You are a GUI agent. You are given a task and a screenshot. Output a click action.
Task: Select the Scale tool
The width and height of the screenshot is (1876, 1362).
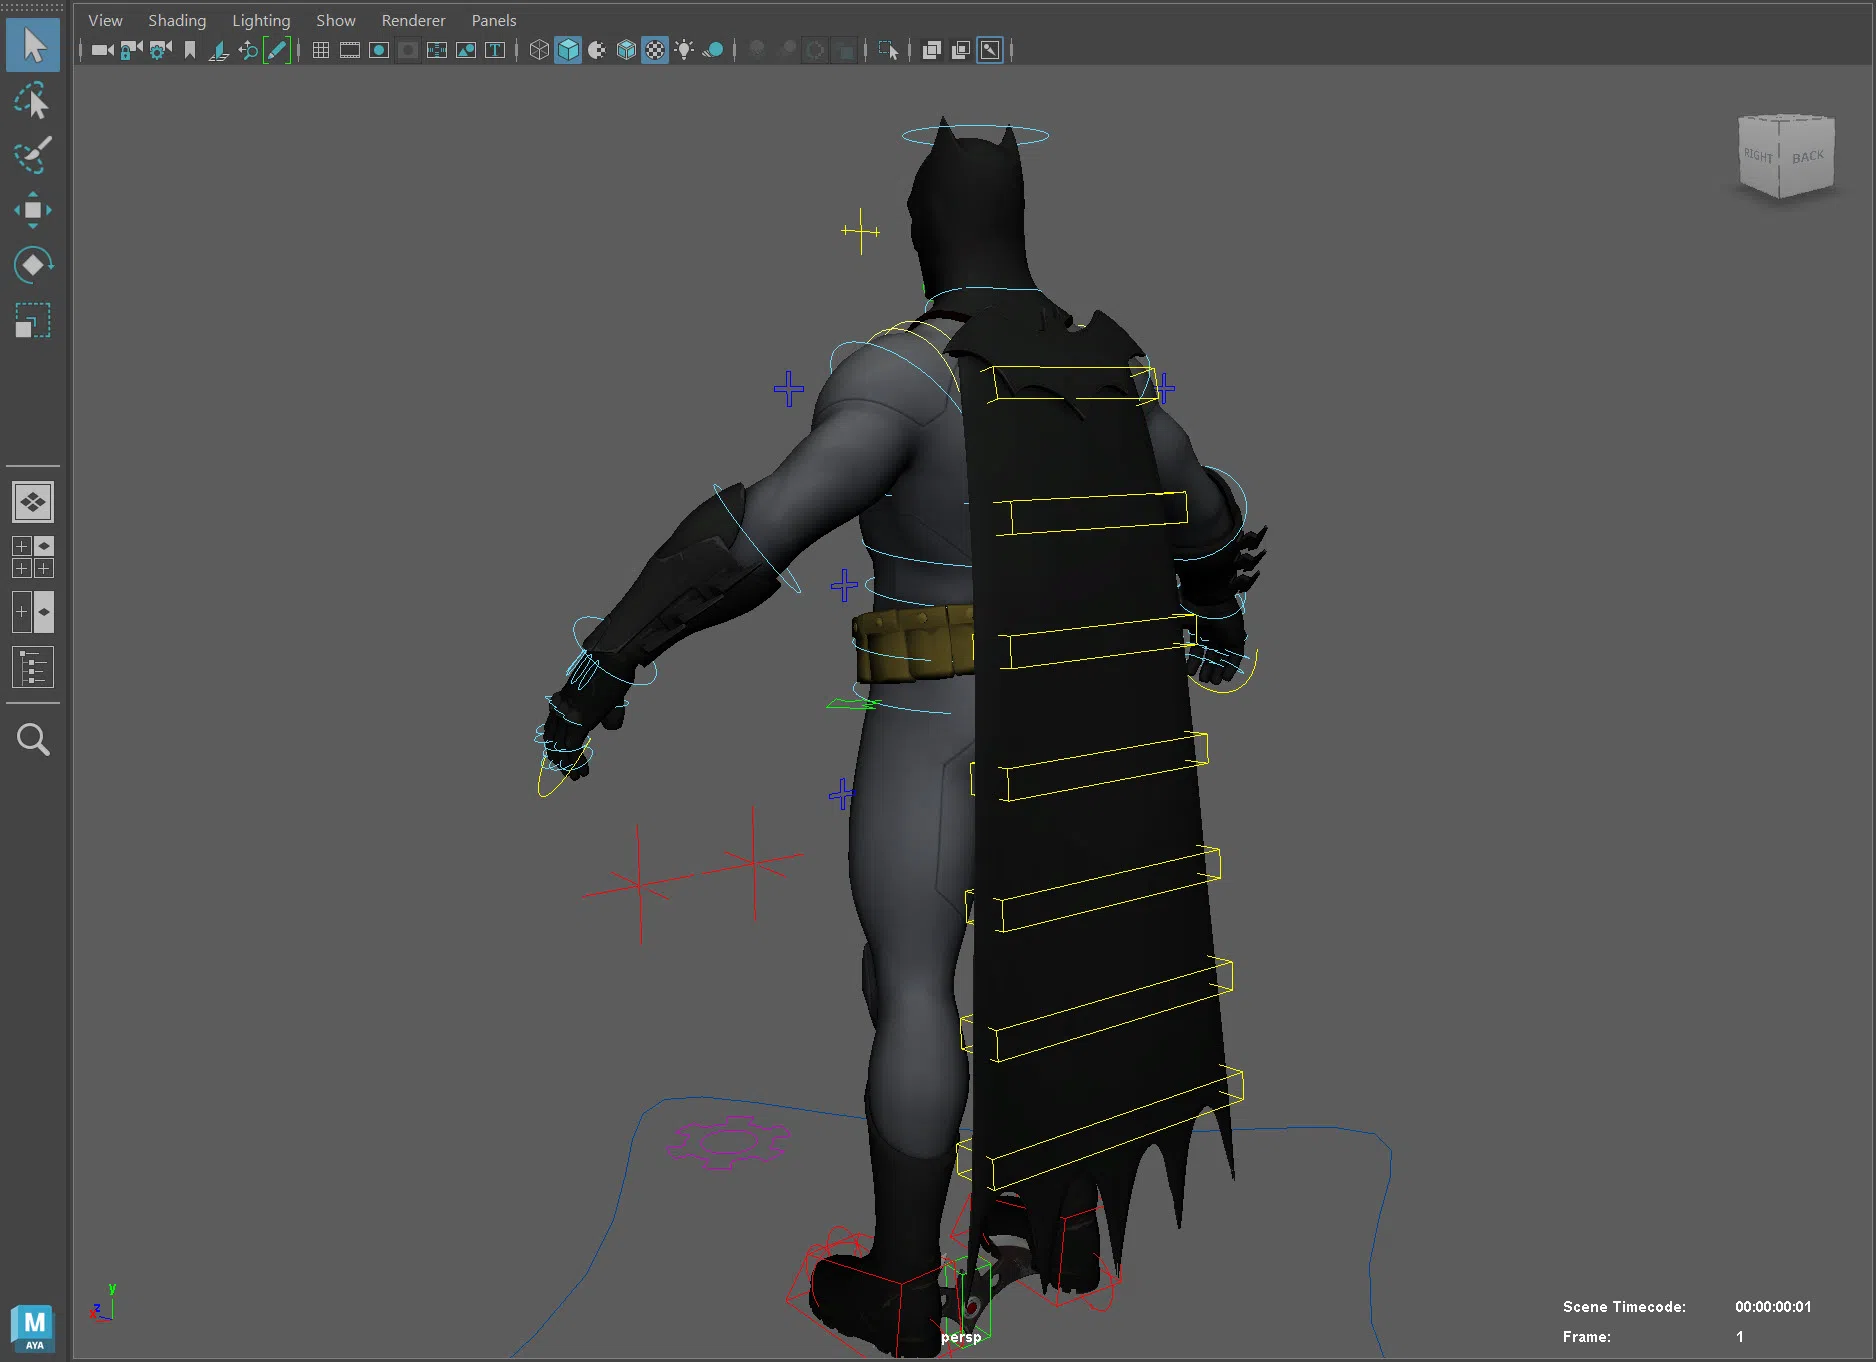32,321
